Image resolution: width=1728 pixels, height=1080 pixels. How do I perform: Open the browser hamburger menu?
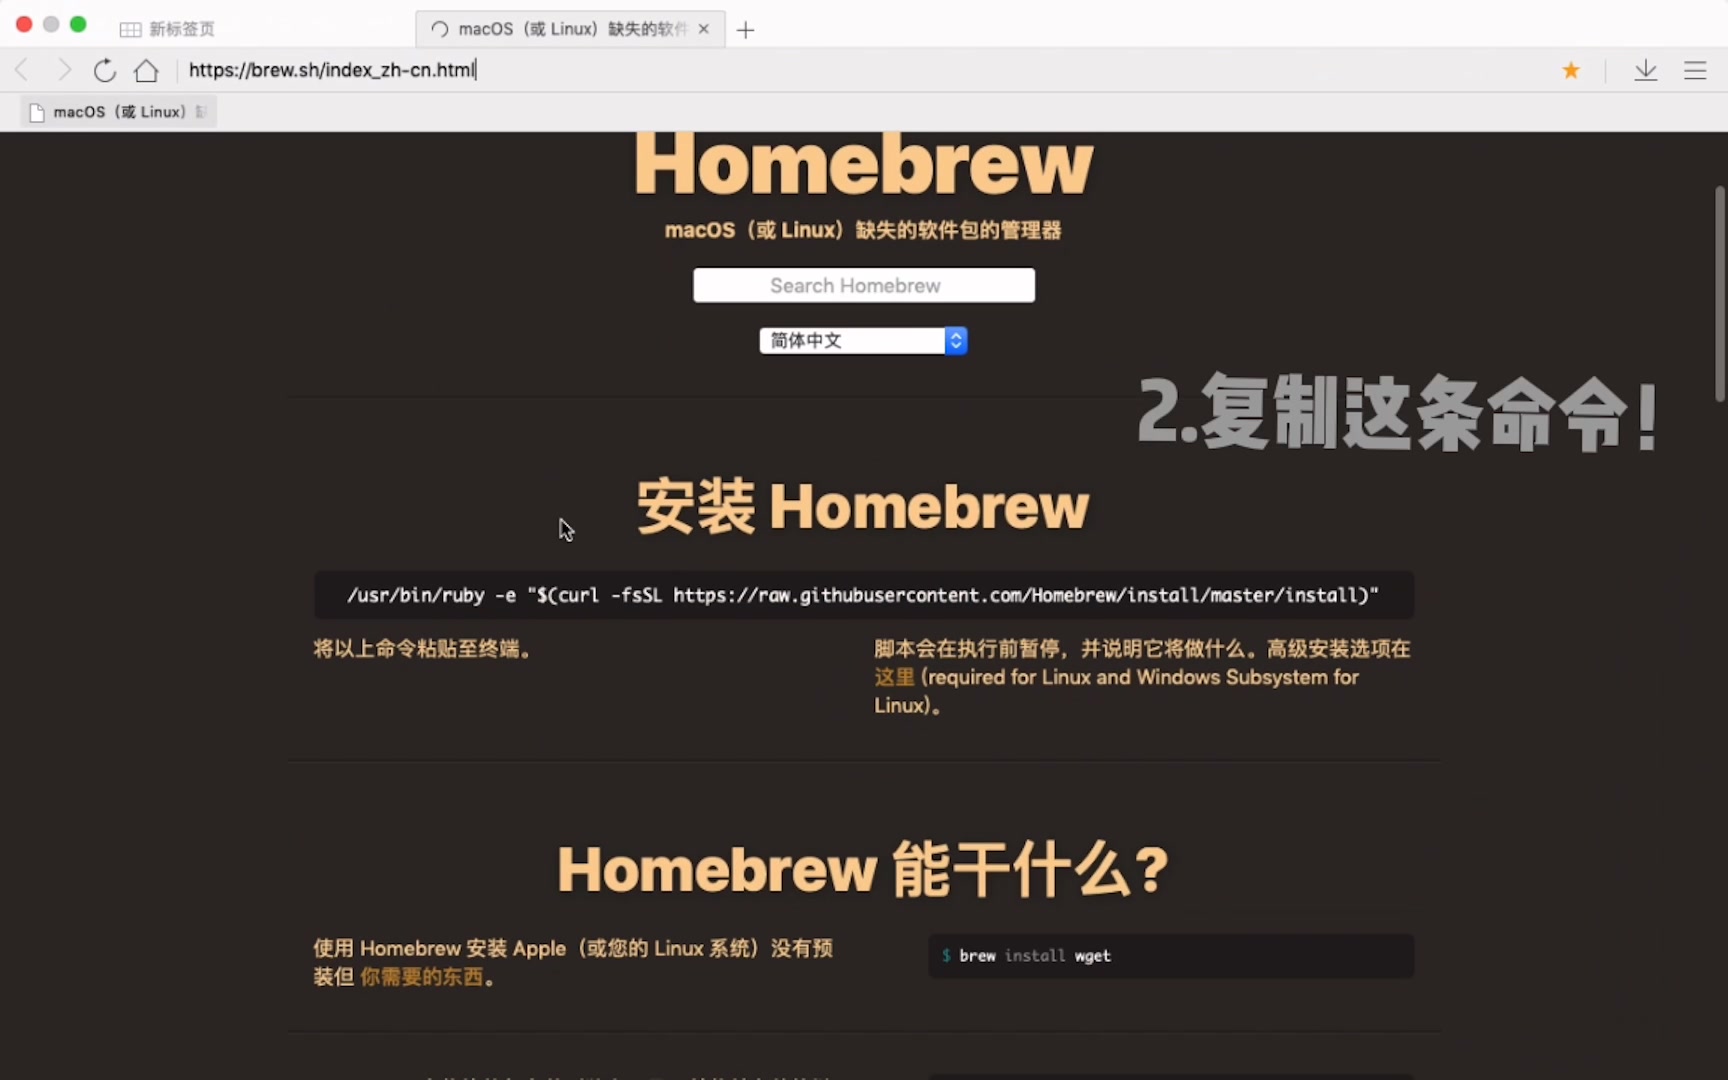(1695, 70)
